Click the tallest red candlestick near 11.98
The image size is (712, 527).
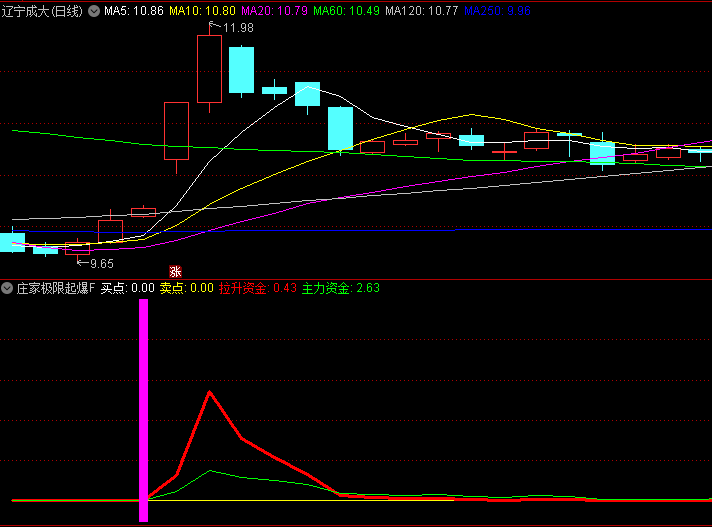click(209, 69)
